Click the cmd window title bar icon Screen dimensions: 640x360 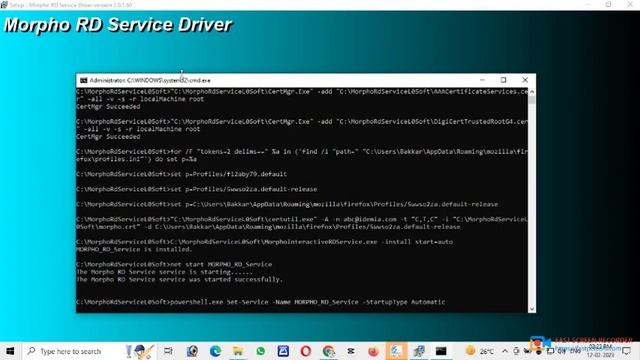[84, 80]
